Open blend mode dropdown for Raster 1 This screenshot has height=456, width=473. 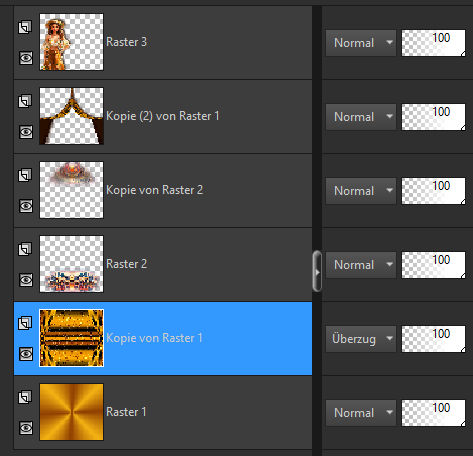pyautogui.click(x=361, y=413)
